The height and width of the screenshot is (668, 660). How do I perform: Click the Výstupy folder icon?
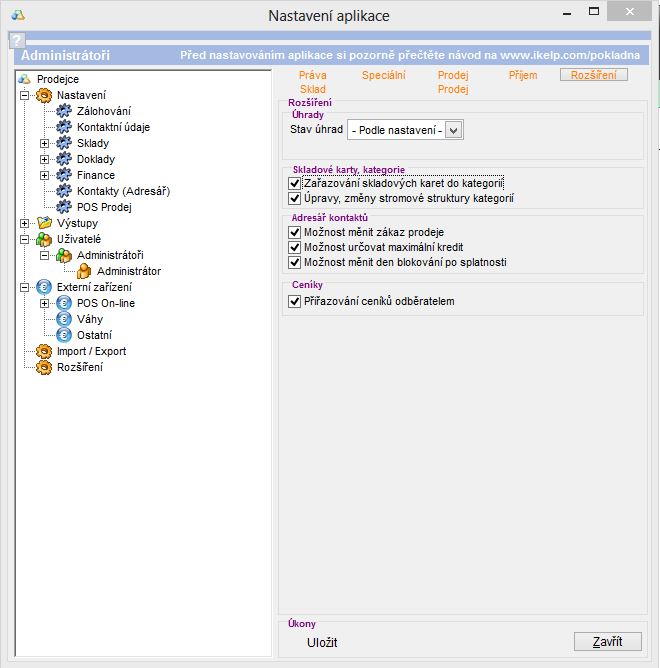[x=44, y=223]
